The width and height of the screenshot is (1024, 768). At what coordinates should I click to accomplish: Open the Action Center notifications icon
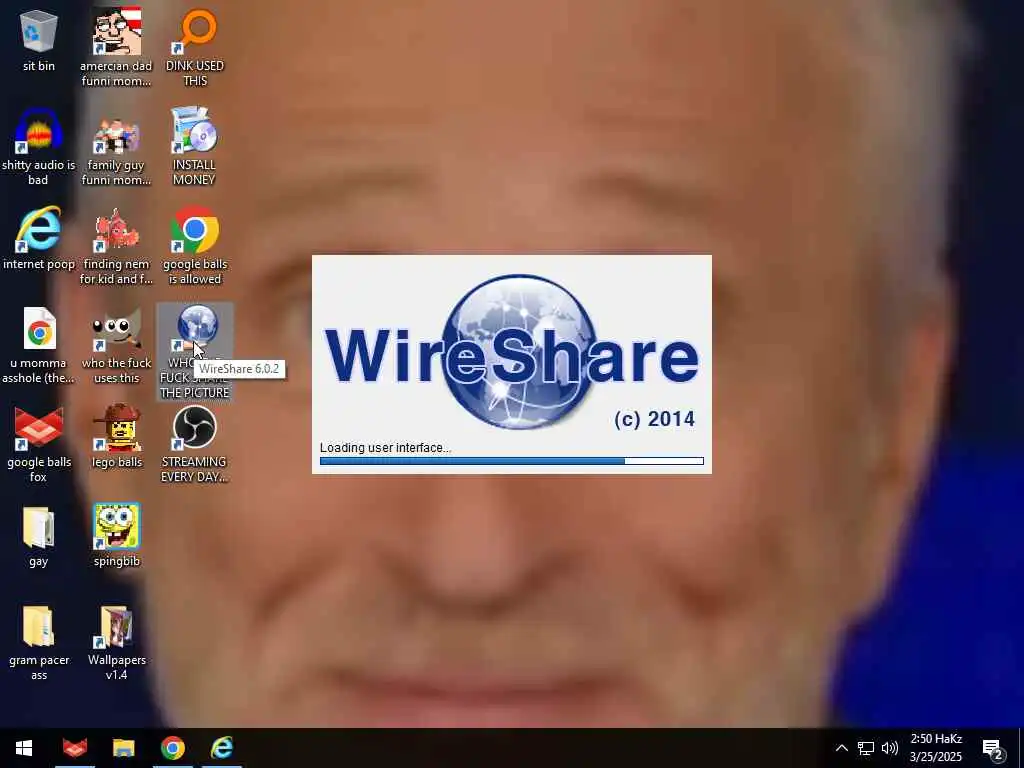coord(993,748)
